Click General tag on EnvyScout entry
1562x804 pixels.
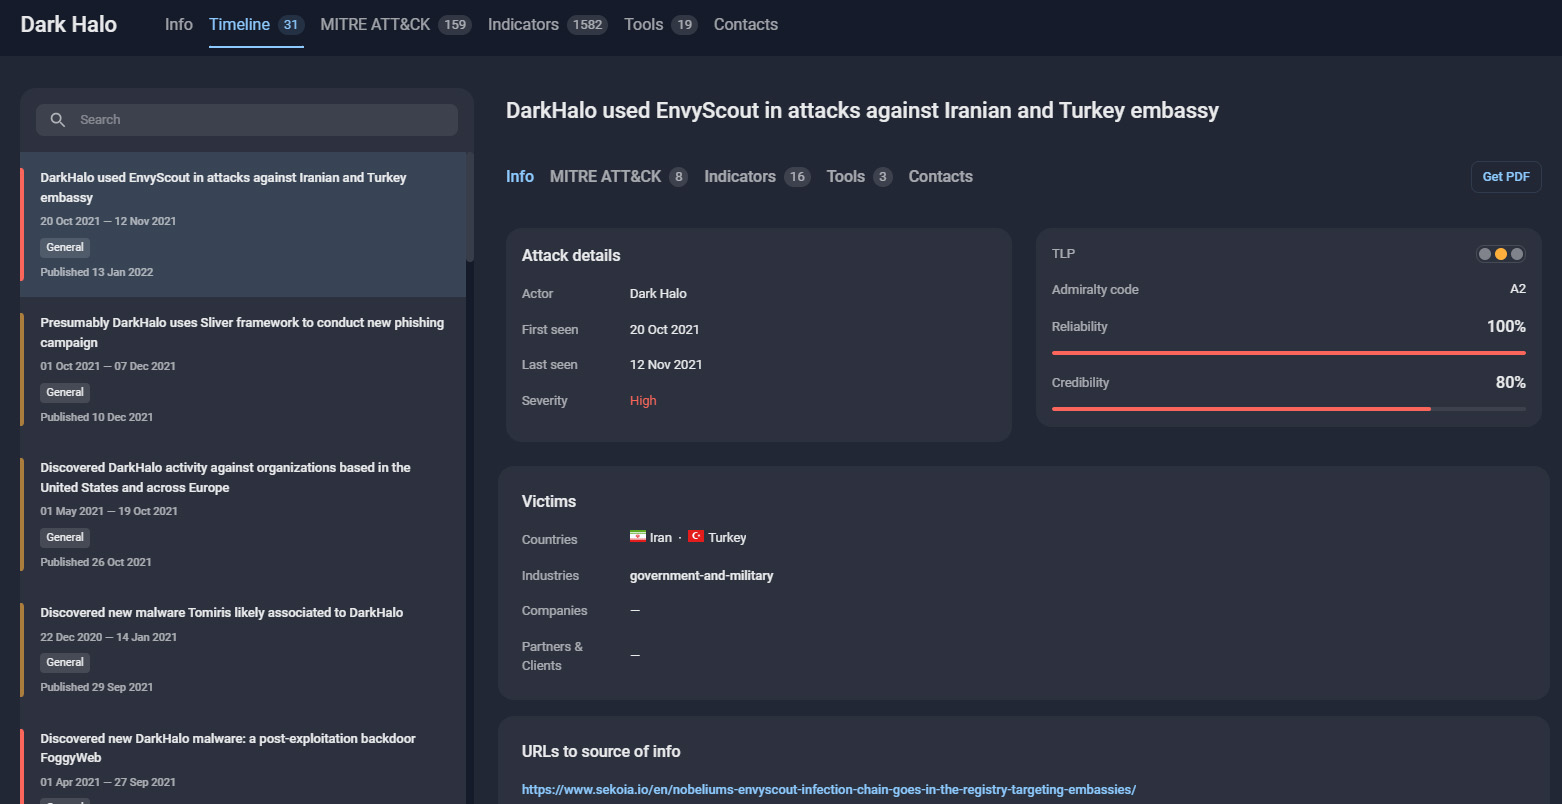65,247
